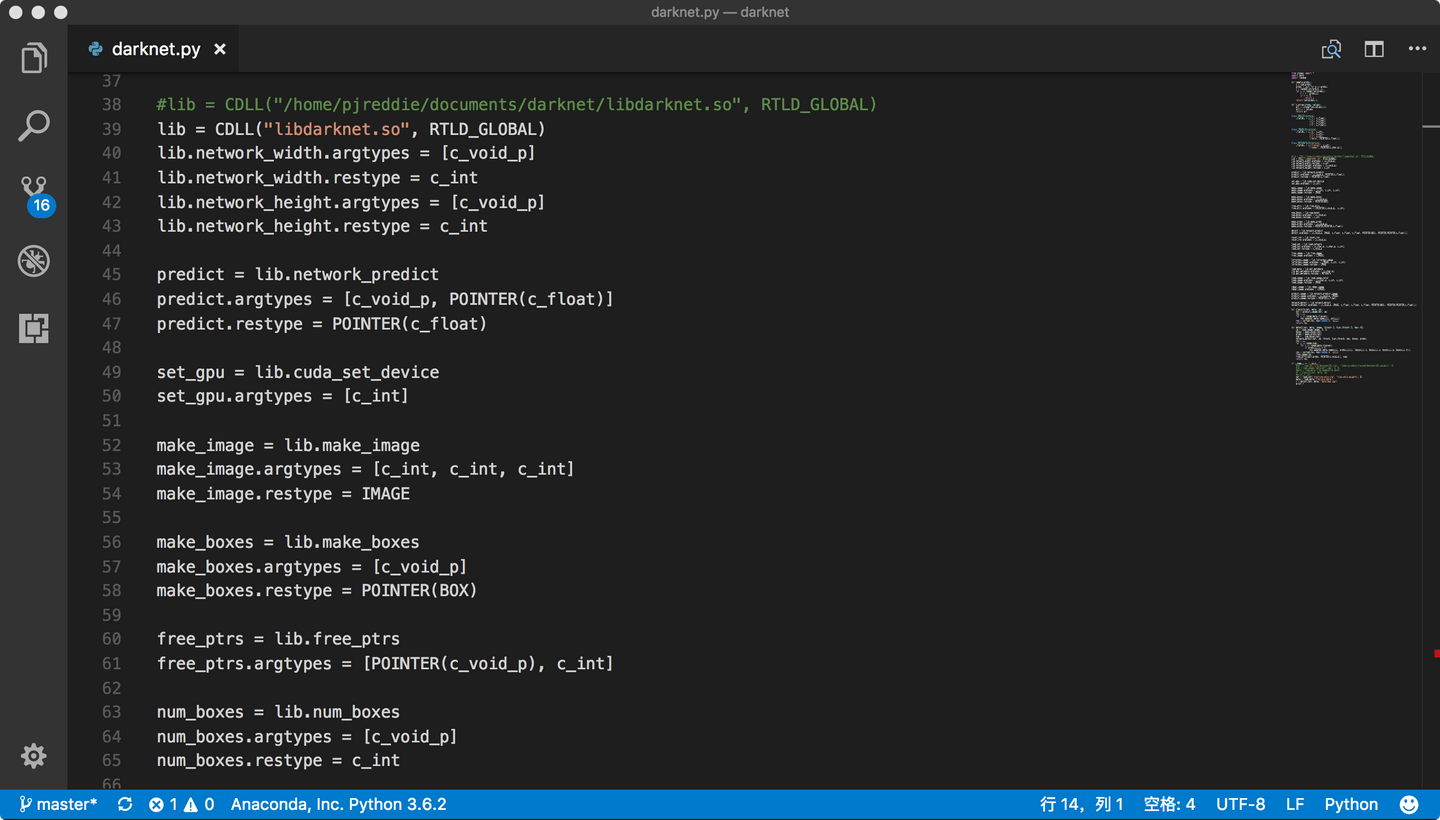Adjust indentation via 空格: 4
The width and height of the screenshot is (1440, 820).
point(1169,804)
